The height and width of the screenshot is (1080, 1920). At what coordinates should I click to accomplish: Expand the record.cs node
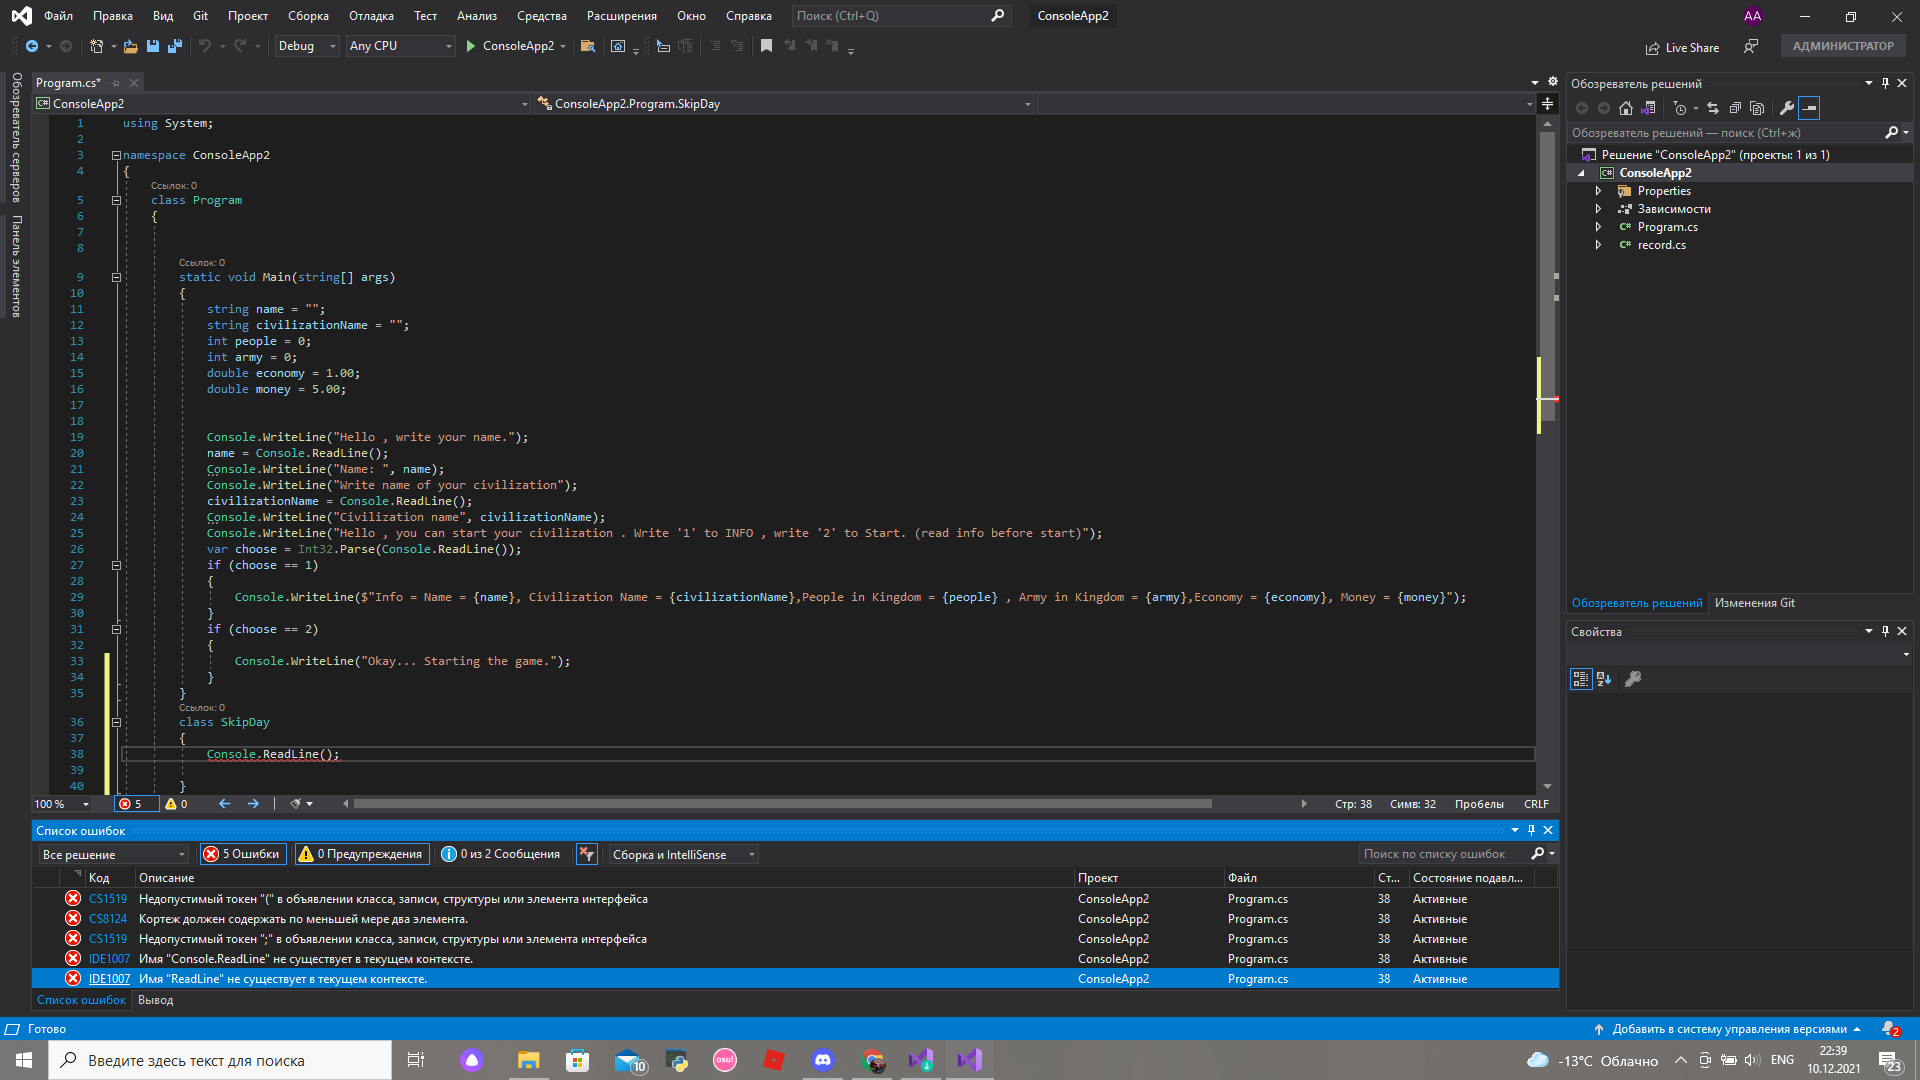[x=1598, y=245]
